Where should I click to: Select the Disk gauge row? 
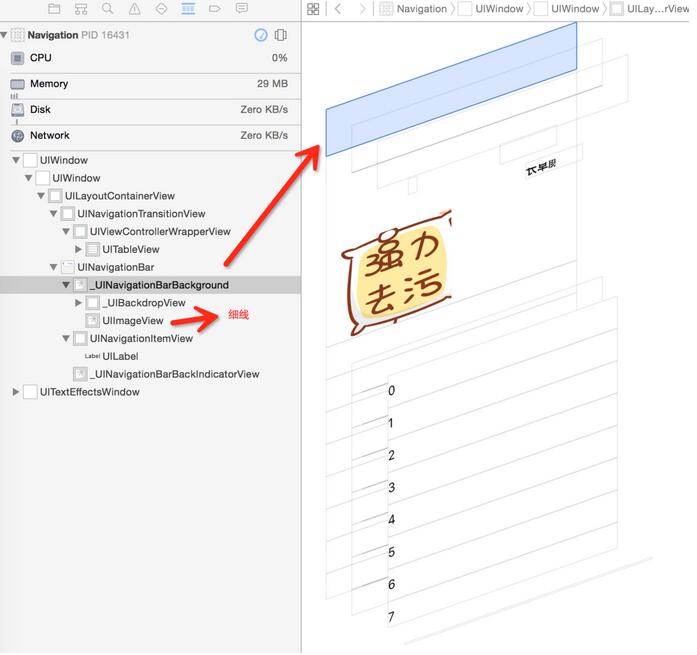coord(150,109)
